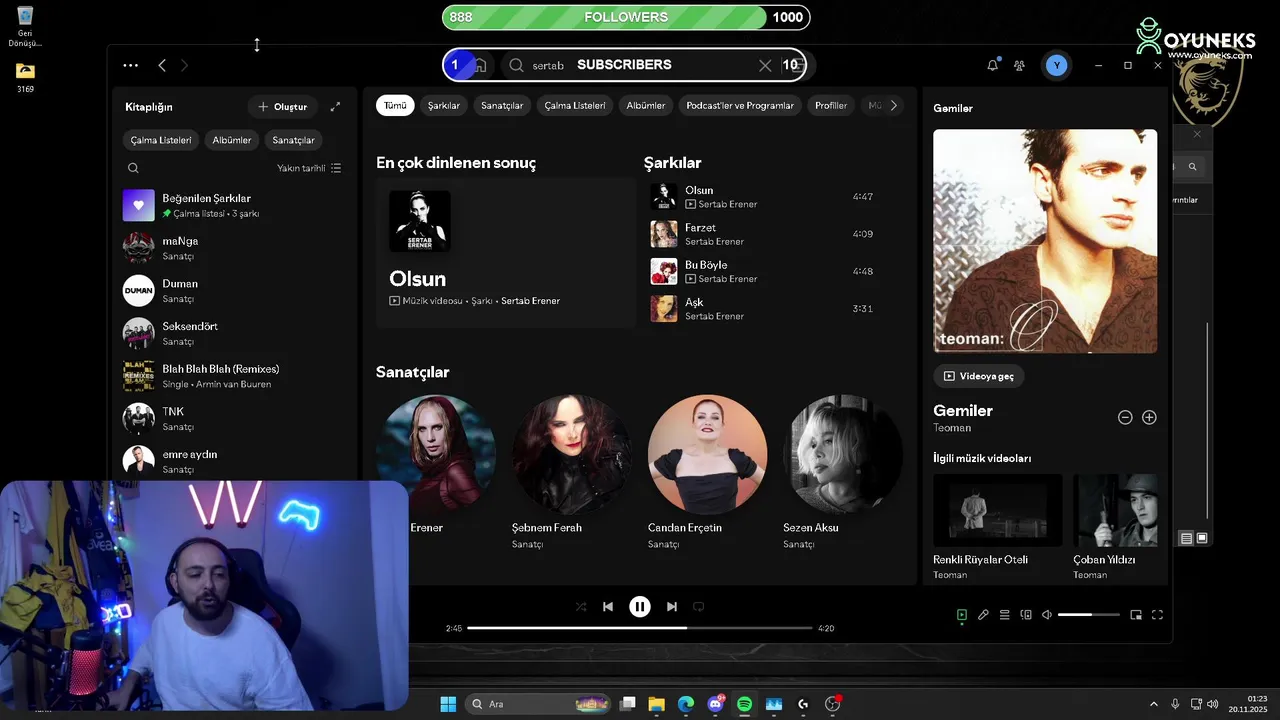This screenshot has height=720, width=1280.
Task: Open Blah Blah Blah (Remixes) single
Action: point(234,376)
